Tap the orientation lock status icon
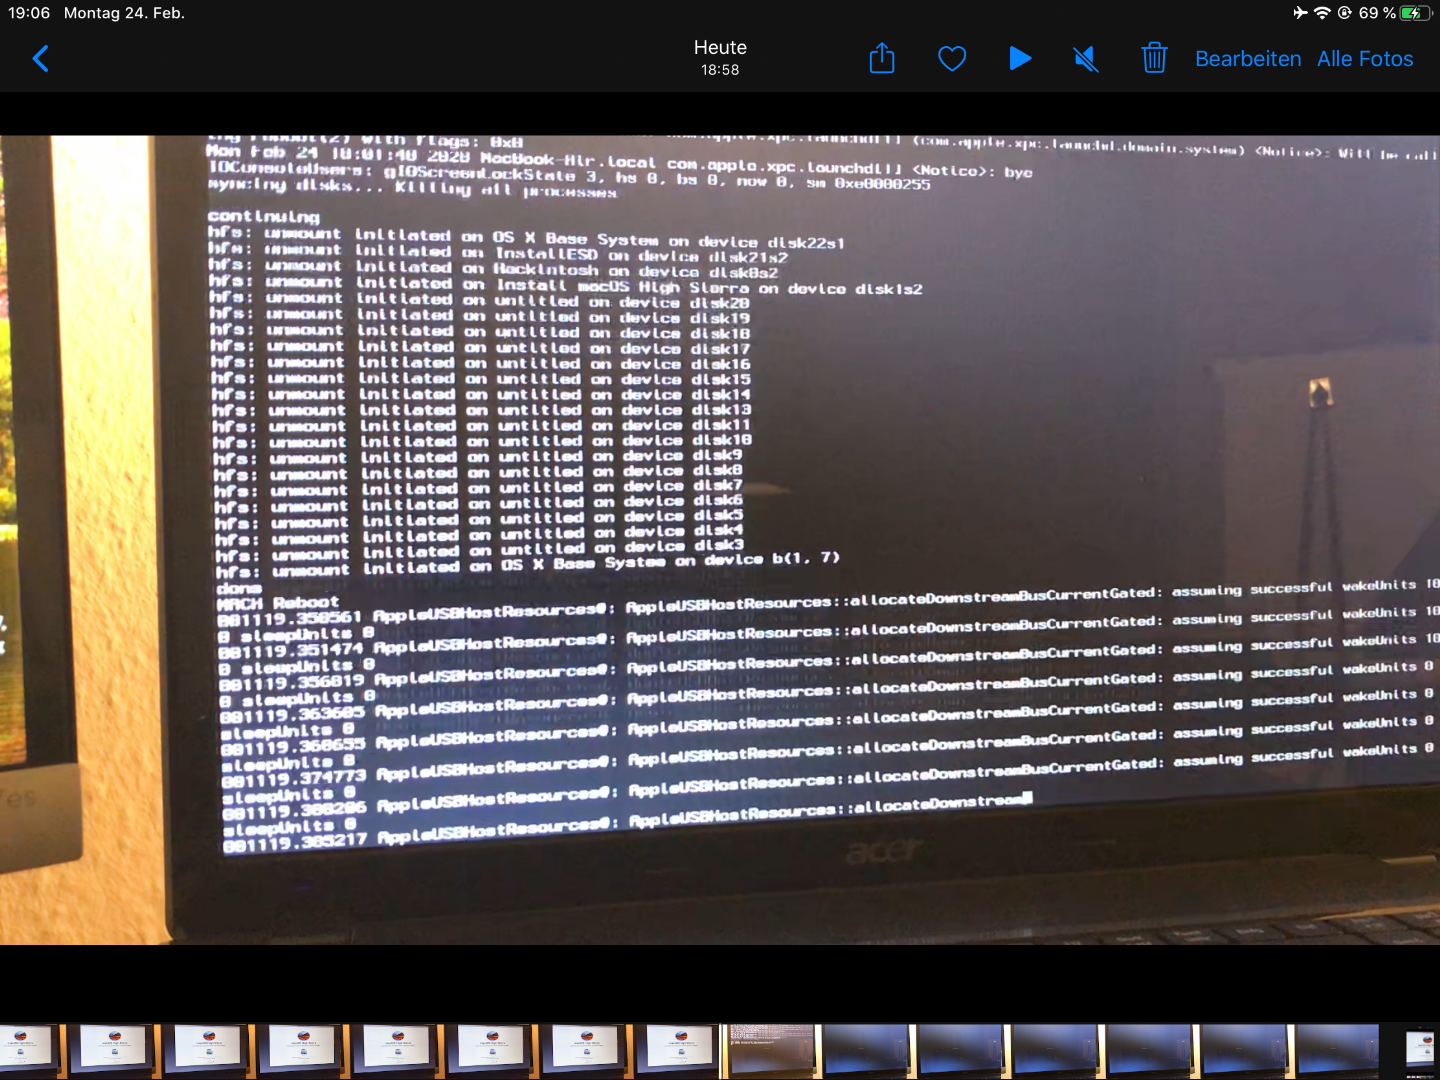 tap(1345, 13)
